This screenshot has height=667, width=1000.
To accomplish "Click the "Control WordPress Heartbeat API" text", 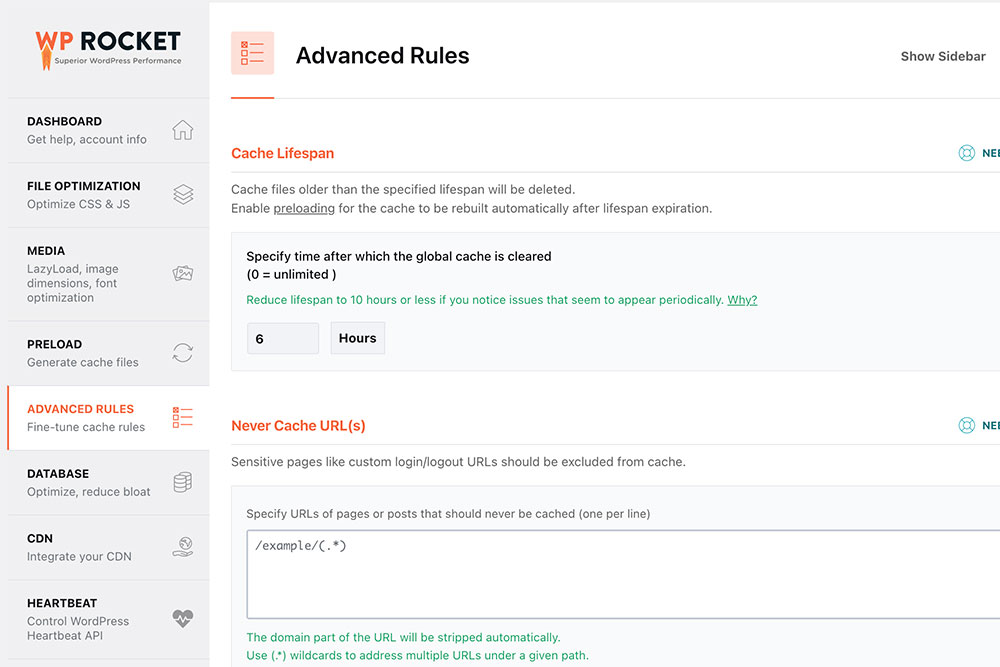I will pyautogui.click(x=78, y=628).
